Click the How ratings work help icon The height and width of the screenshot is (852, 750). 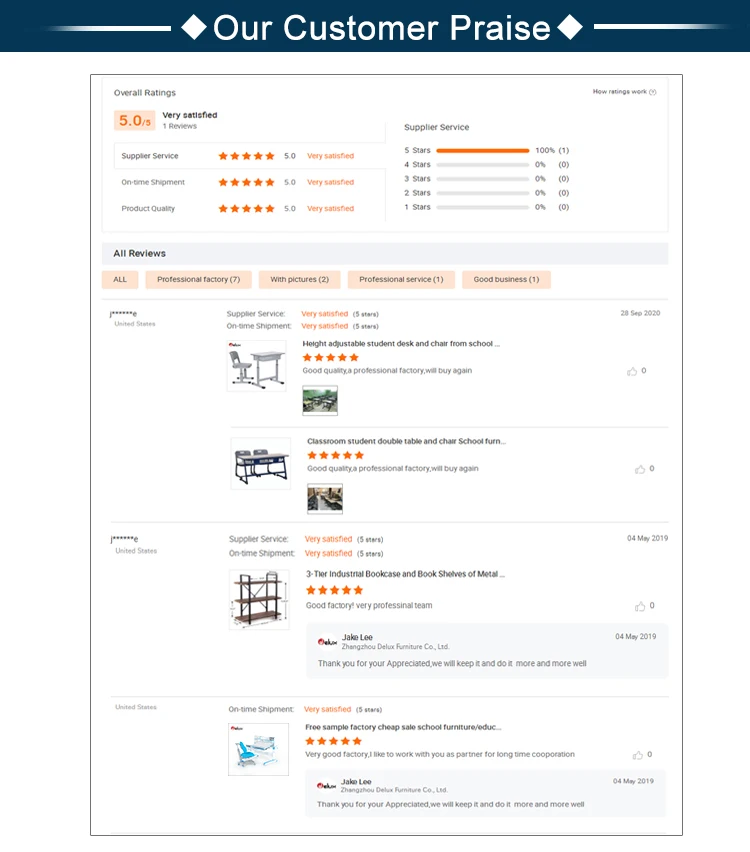click(653, 92)
